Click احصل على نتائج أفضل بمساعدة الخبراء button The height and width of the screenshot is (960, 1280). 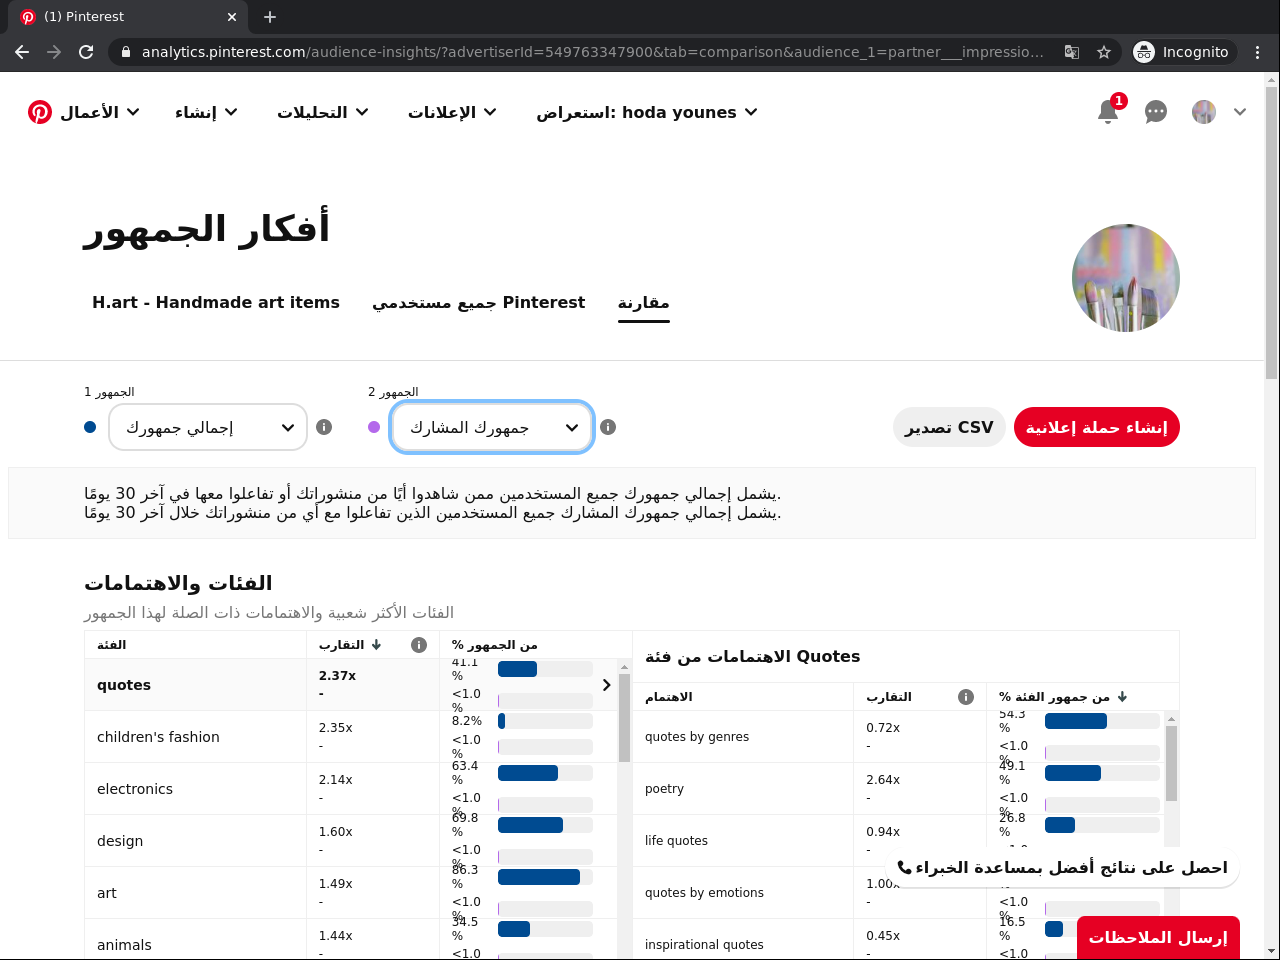(x=1062, y=867)
